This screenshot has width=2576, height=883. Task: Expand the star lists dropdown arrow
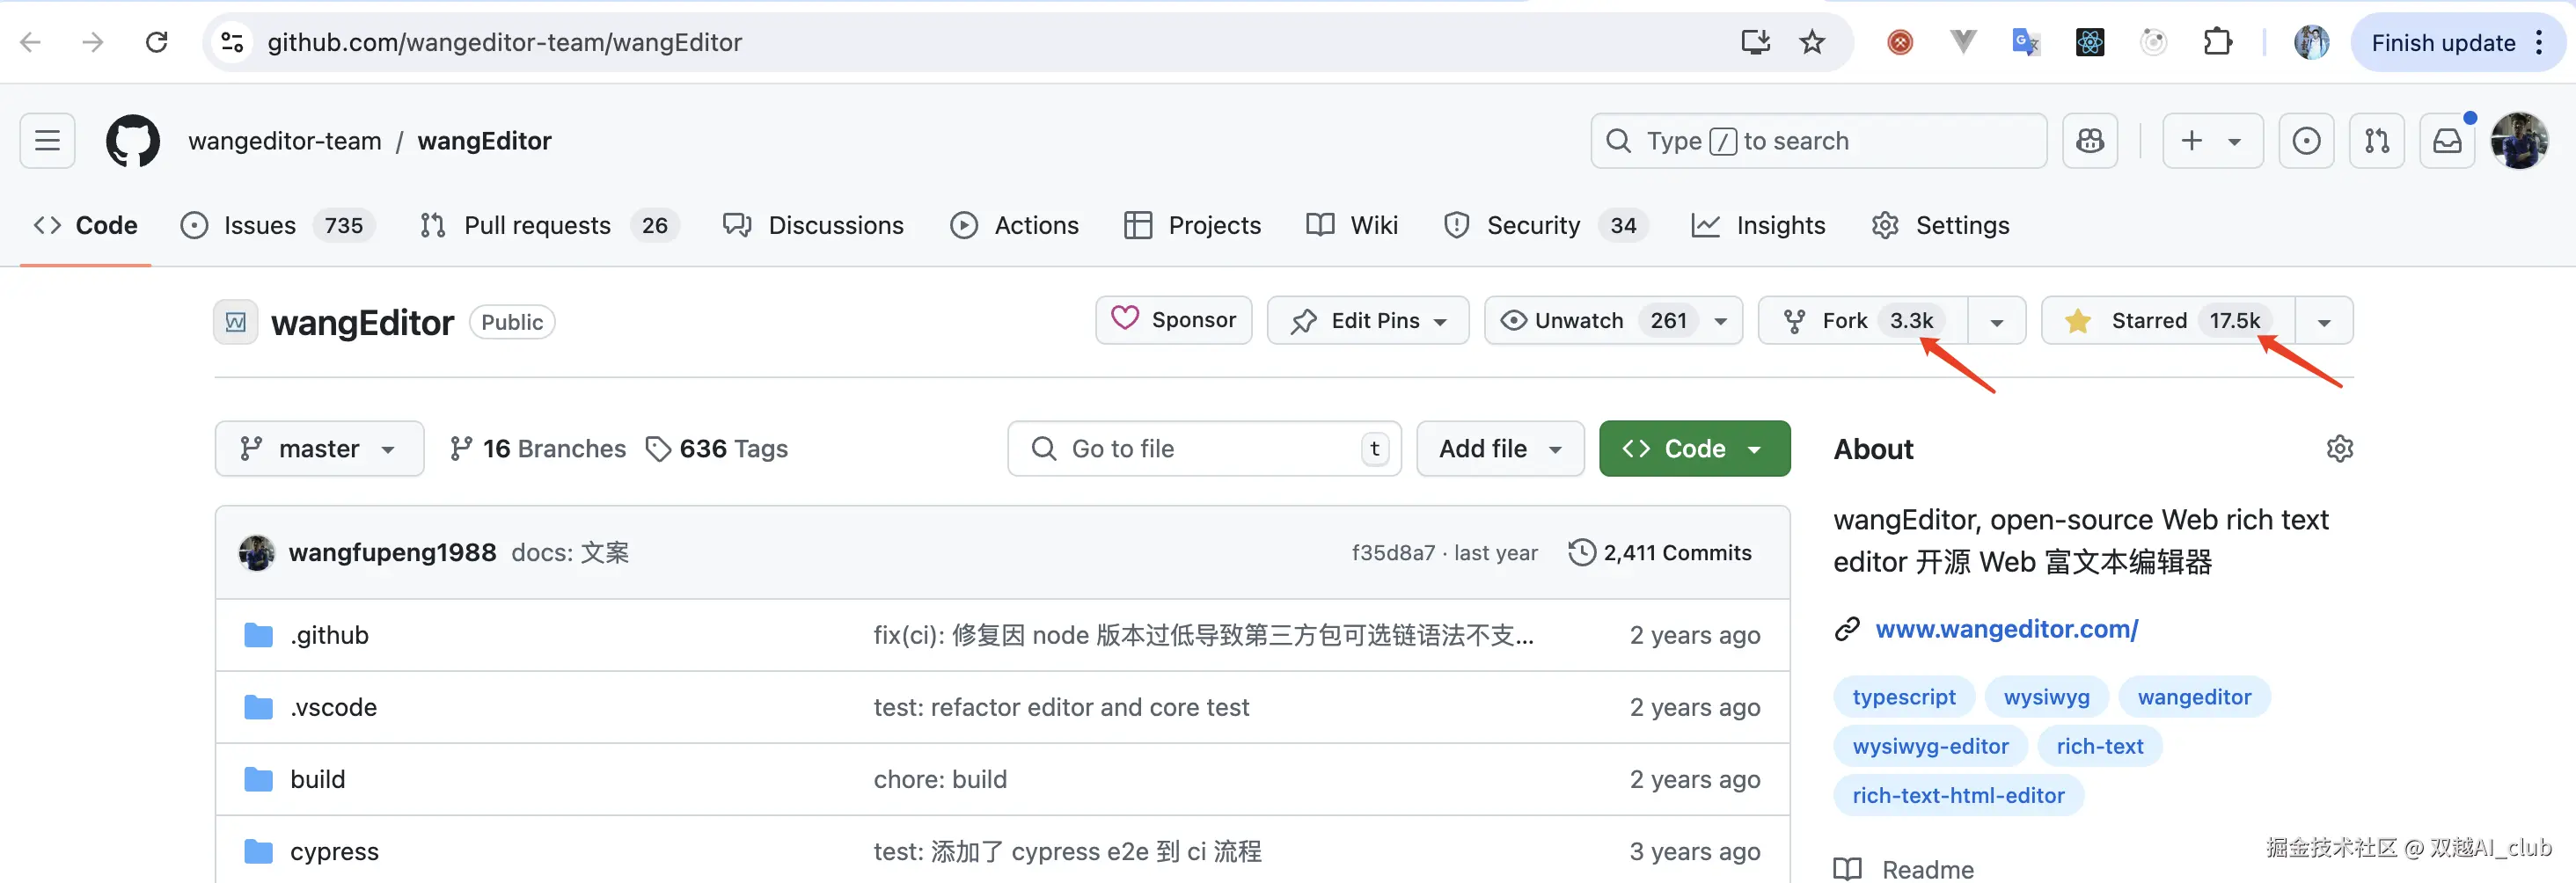[x=2324, y=320]
